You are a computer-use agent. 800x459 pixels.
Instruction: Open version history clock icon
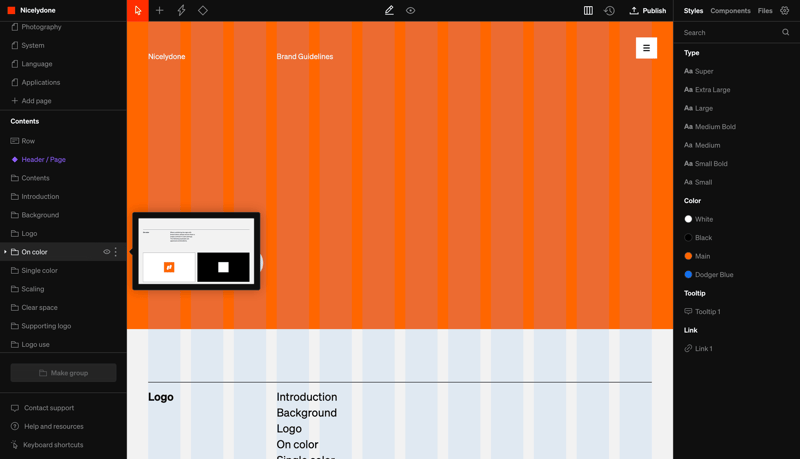[x=609, y=10]
